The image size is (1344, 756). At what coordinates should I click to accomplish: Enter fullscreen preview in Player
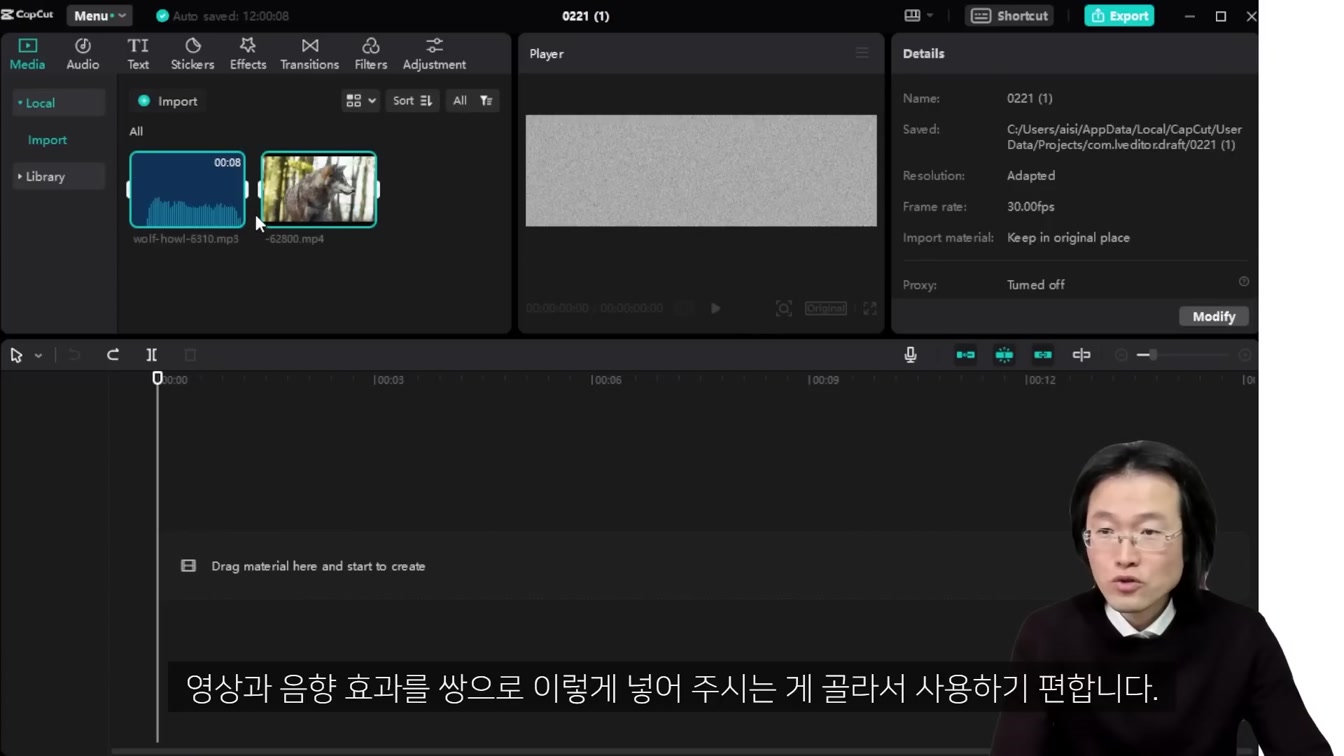[870, 309]
